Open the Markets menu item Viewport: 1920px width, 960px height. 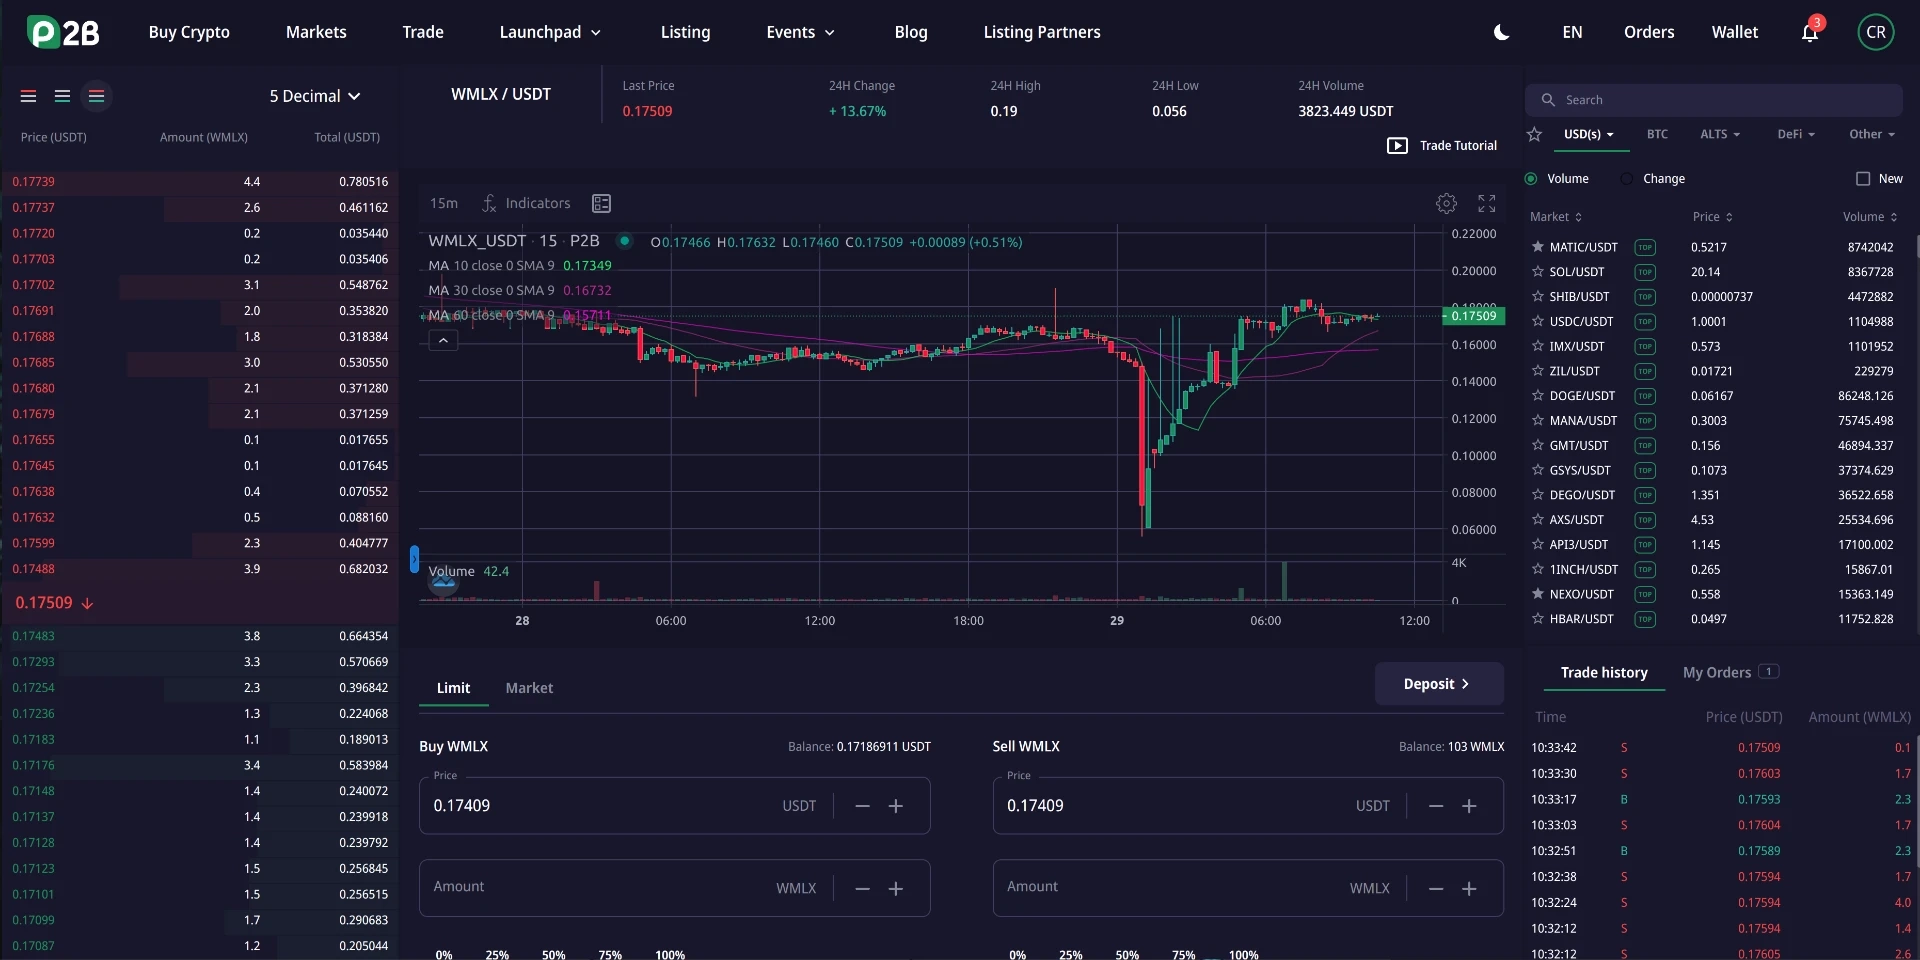coord(316,32)
